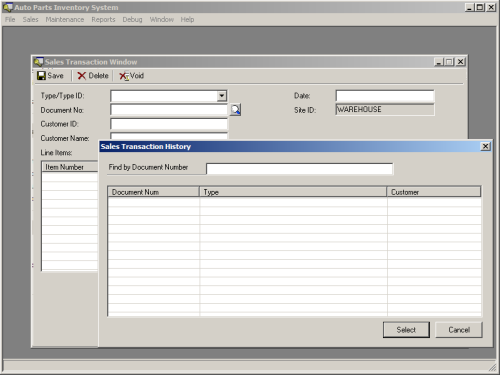The image size is (500, 375).
Task: Click the Void toolbar button
Action: pos(132,76)
